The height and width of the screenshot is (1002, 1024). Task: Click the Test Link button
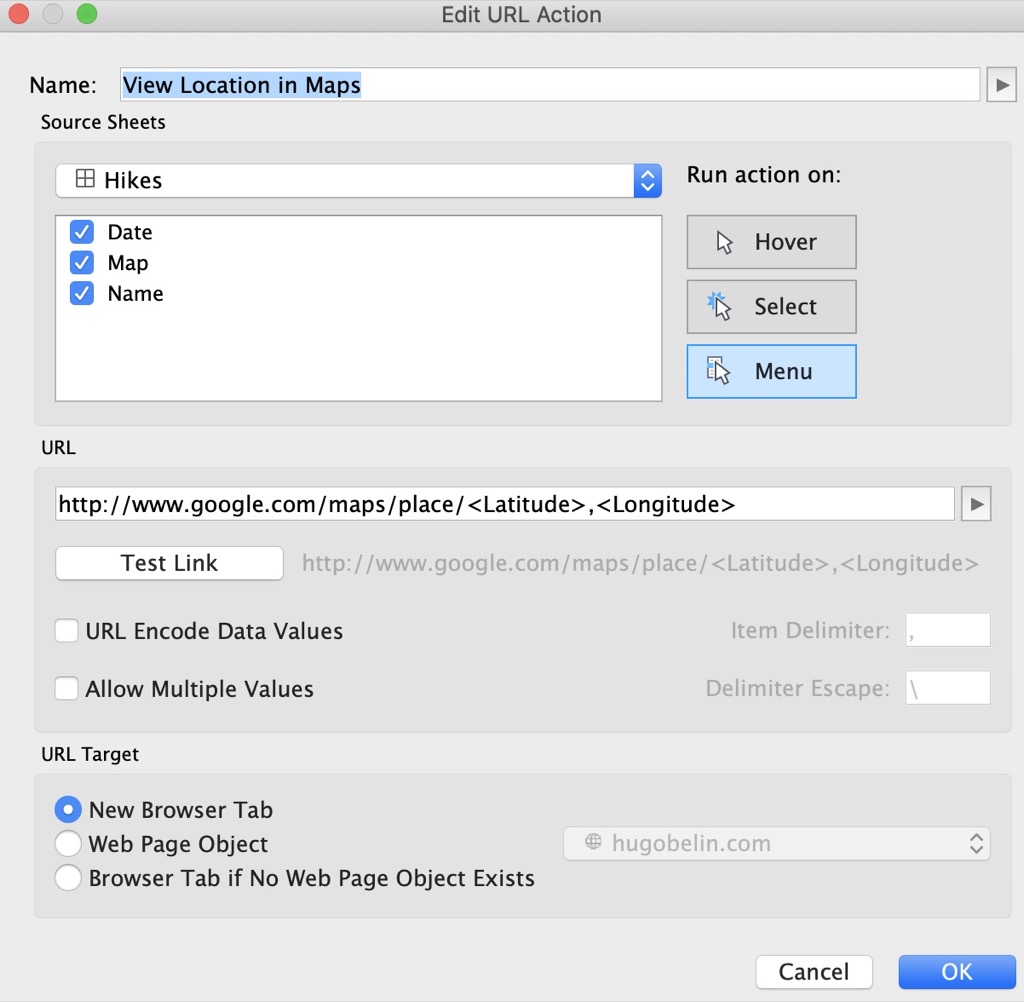pyautogui.click(x=168, y=563)
